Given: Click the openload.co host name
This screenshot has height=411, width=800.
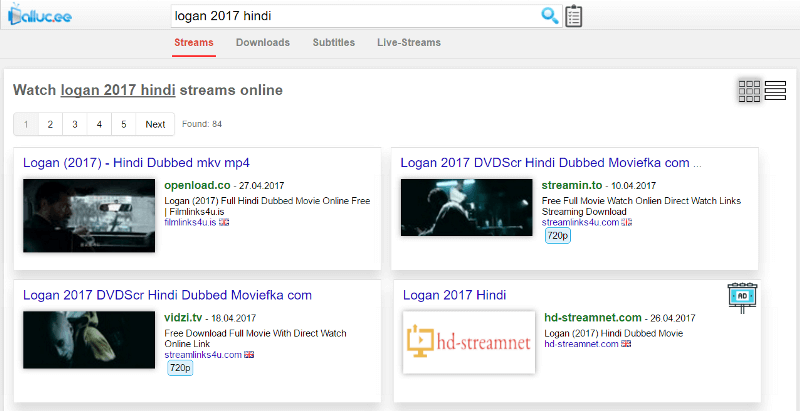Looking at the screenshot, I should [197, 185].
